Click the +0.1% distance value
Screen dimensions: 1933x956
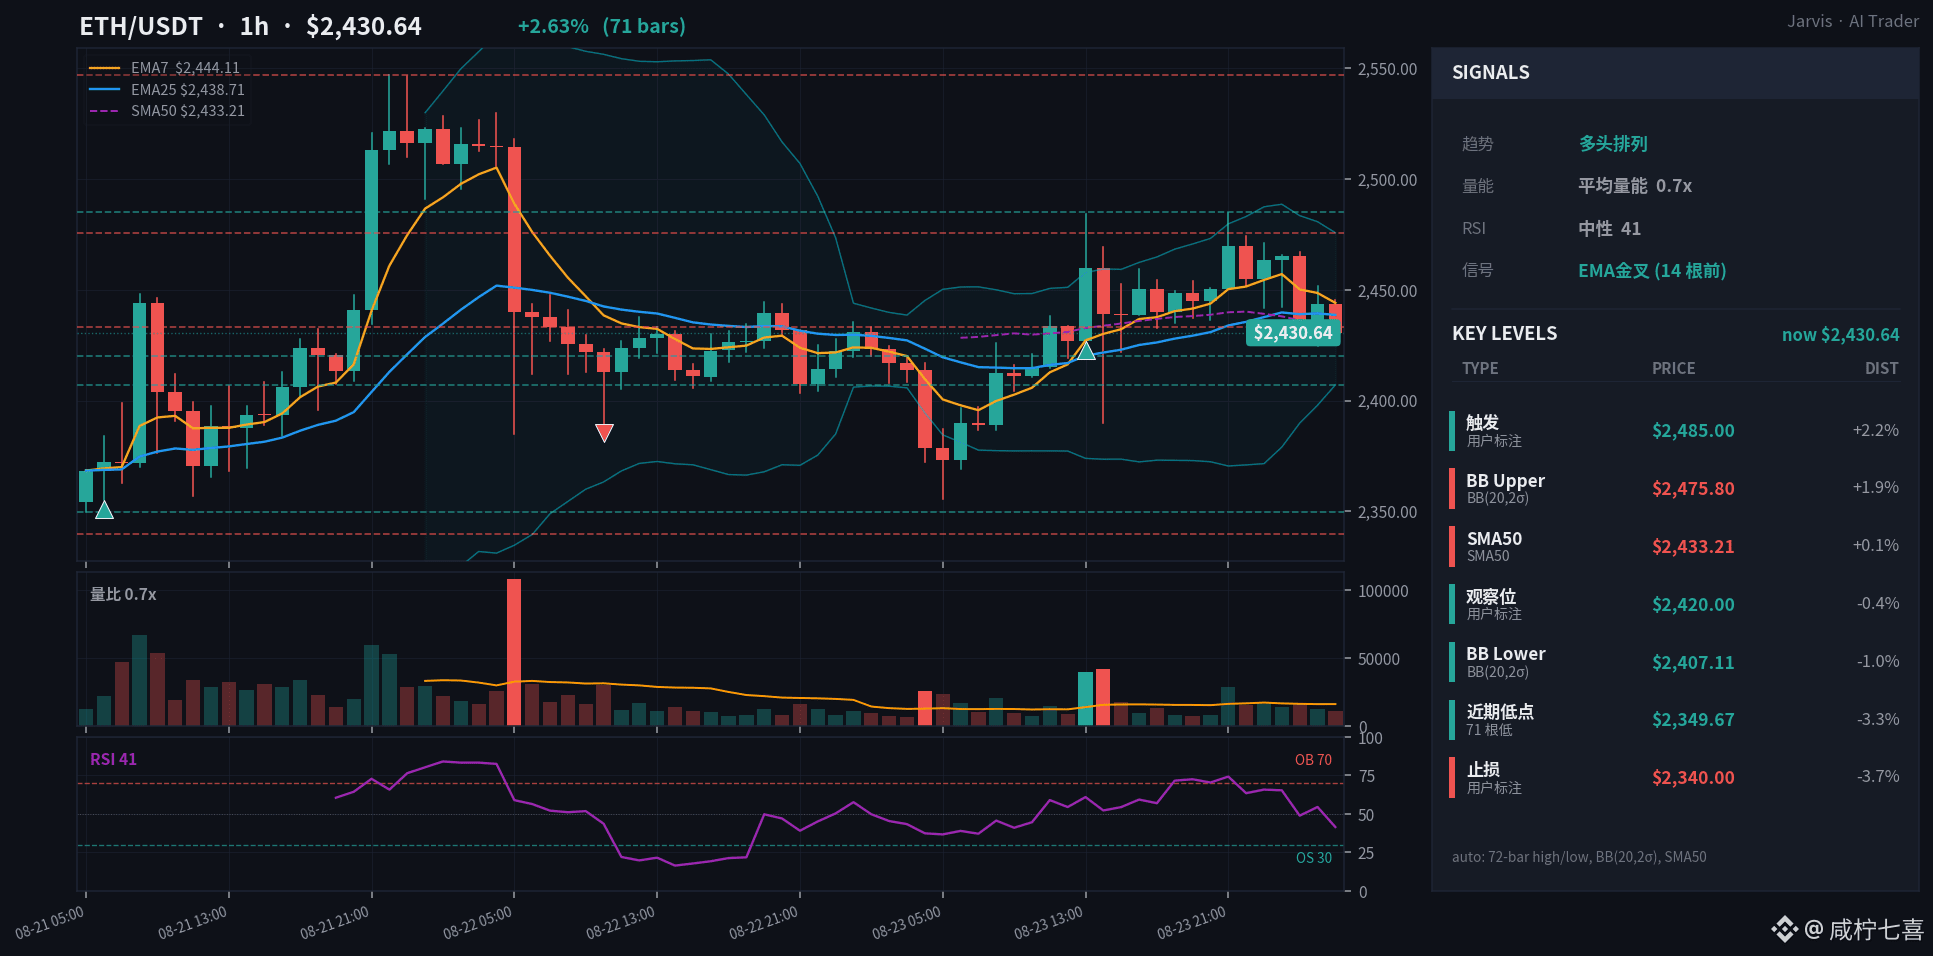(1875, 545)
